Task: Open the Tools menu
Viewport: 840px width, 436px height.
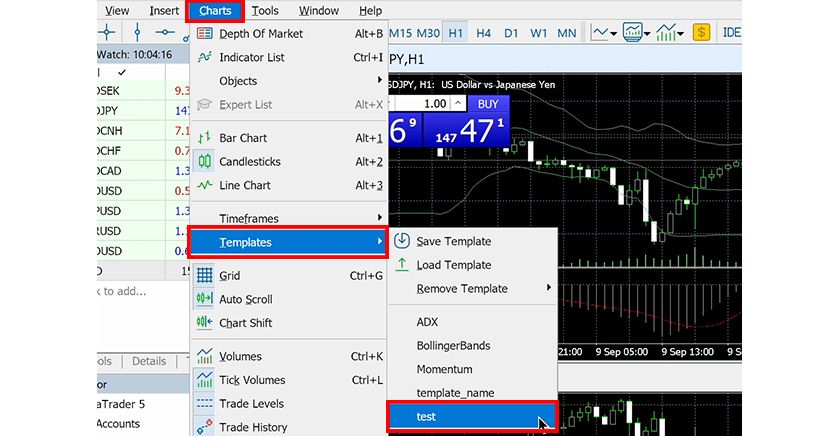Action: (x=265, y=11)
